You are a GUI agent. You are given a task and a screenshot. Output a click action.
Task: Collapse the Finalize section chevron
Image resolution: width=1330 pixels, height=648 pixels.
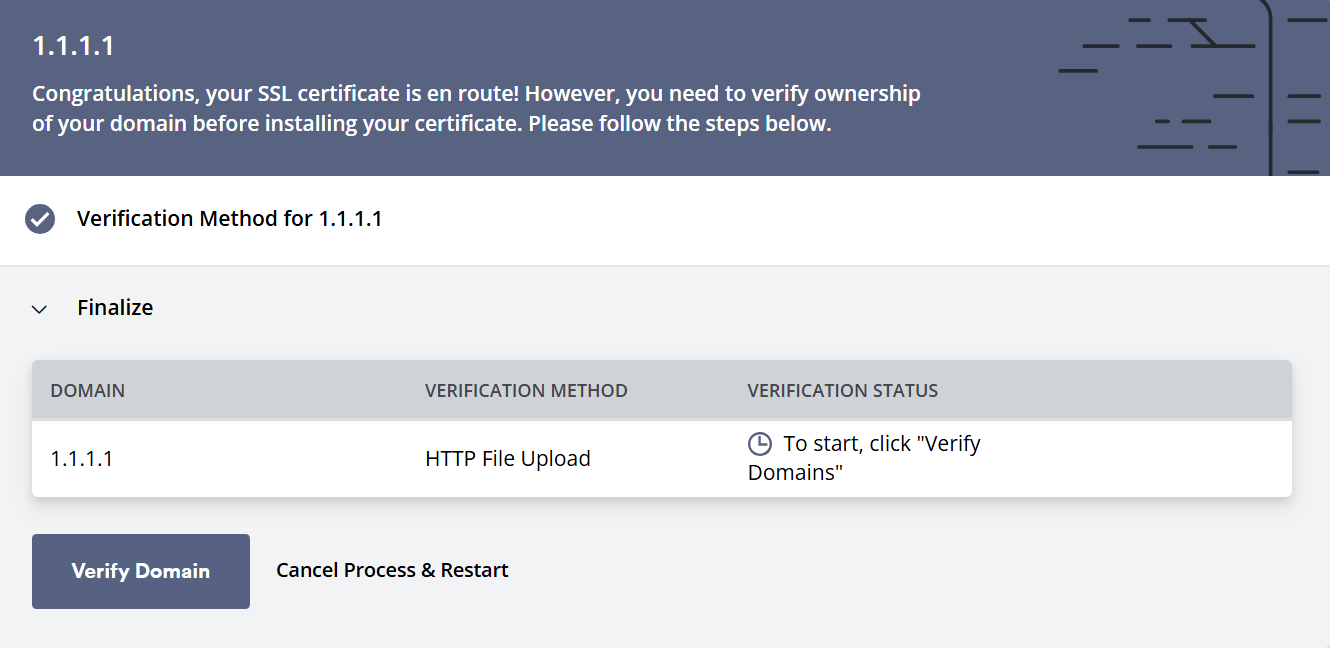[x=40, y=309]
